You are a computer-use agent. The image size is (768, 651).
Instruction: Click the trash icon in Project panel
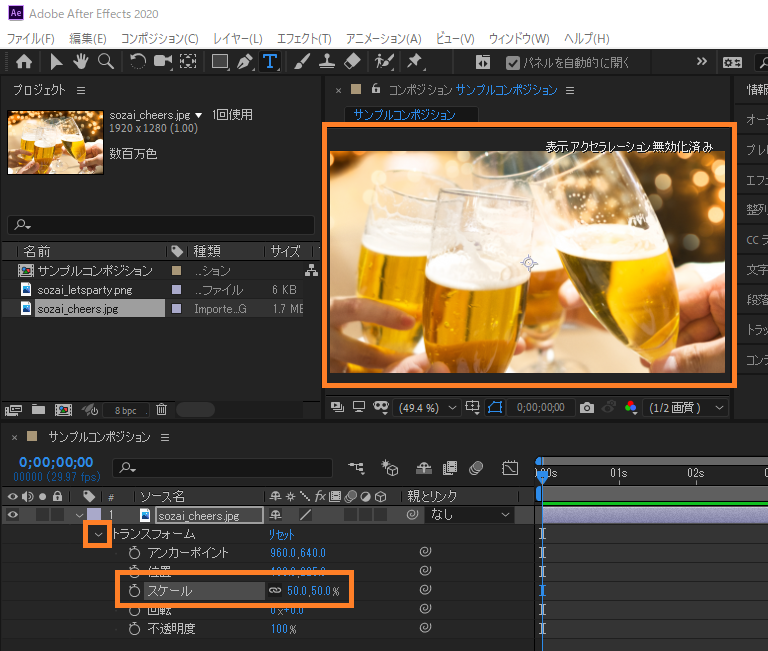(161, 410)
